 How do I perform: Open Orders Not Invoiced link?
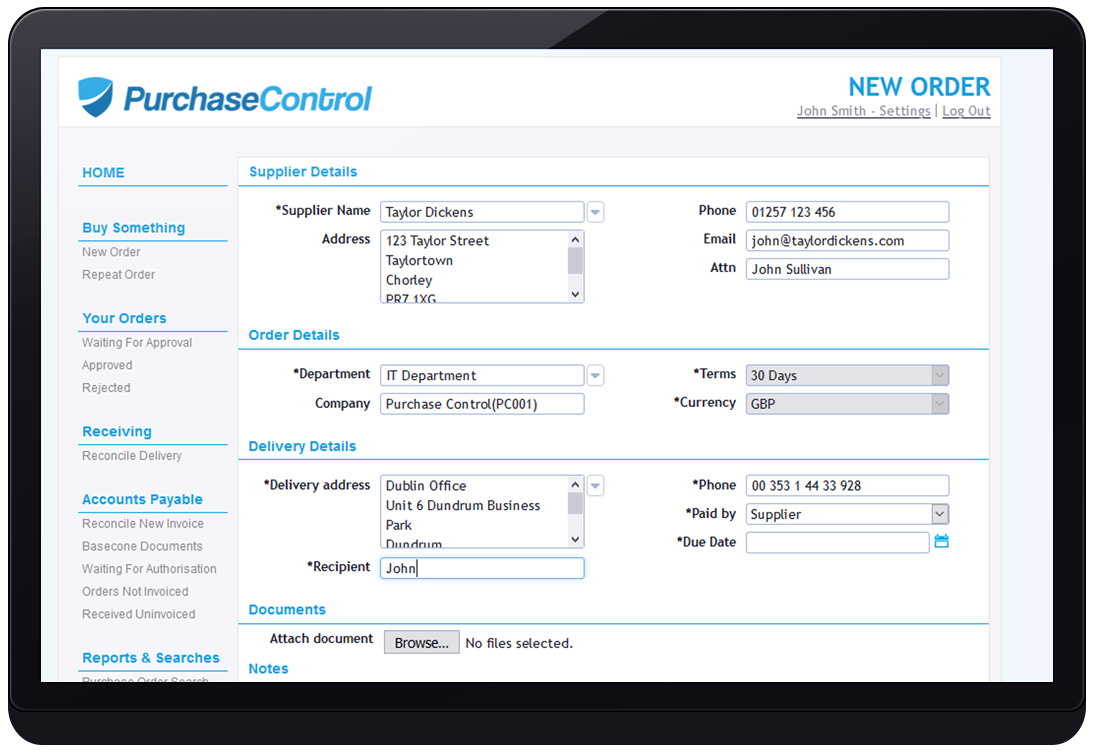135,592
